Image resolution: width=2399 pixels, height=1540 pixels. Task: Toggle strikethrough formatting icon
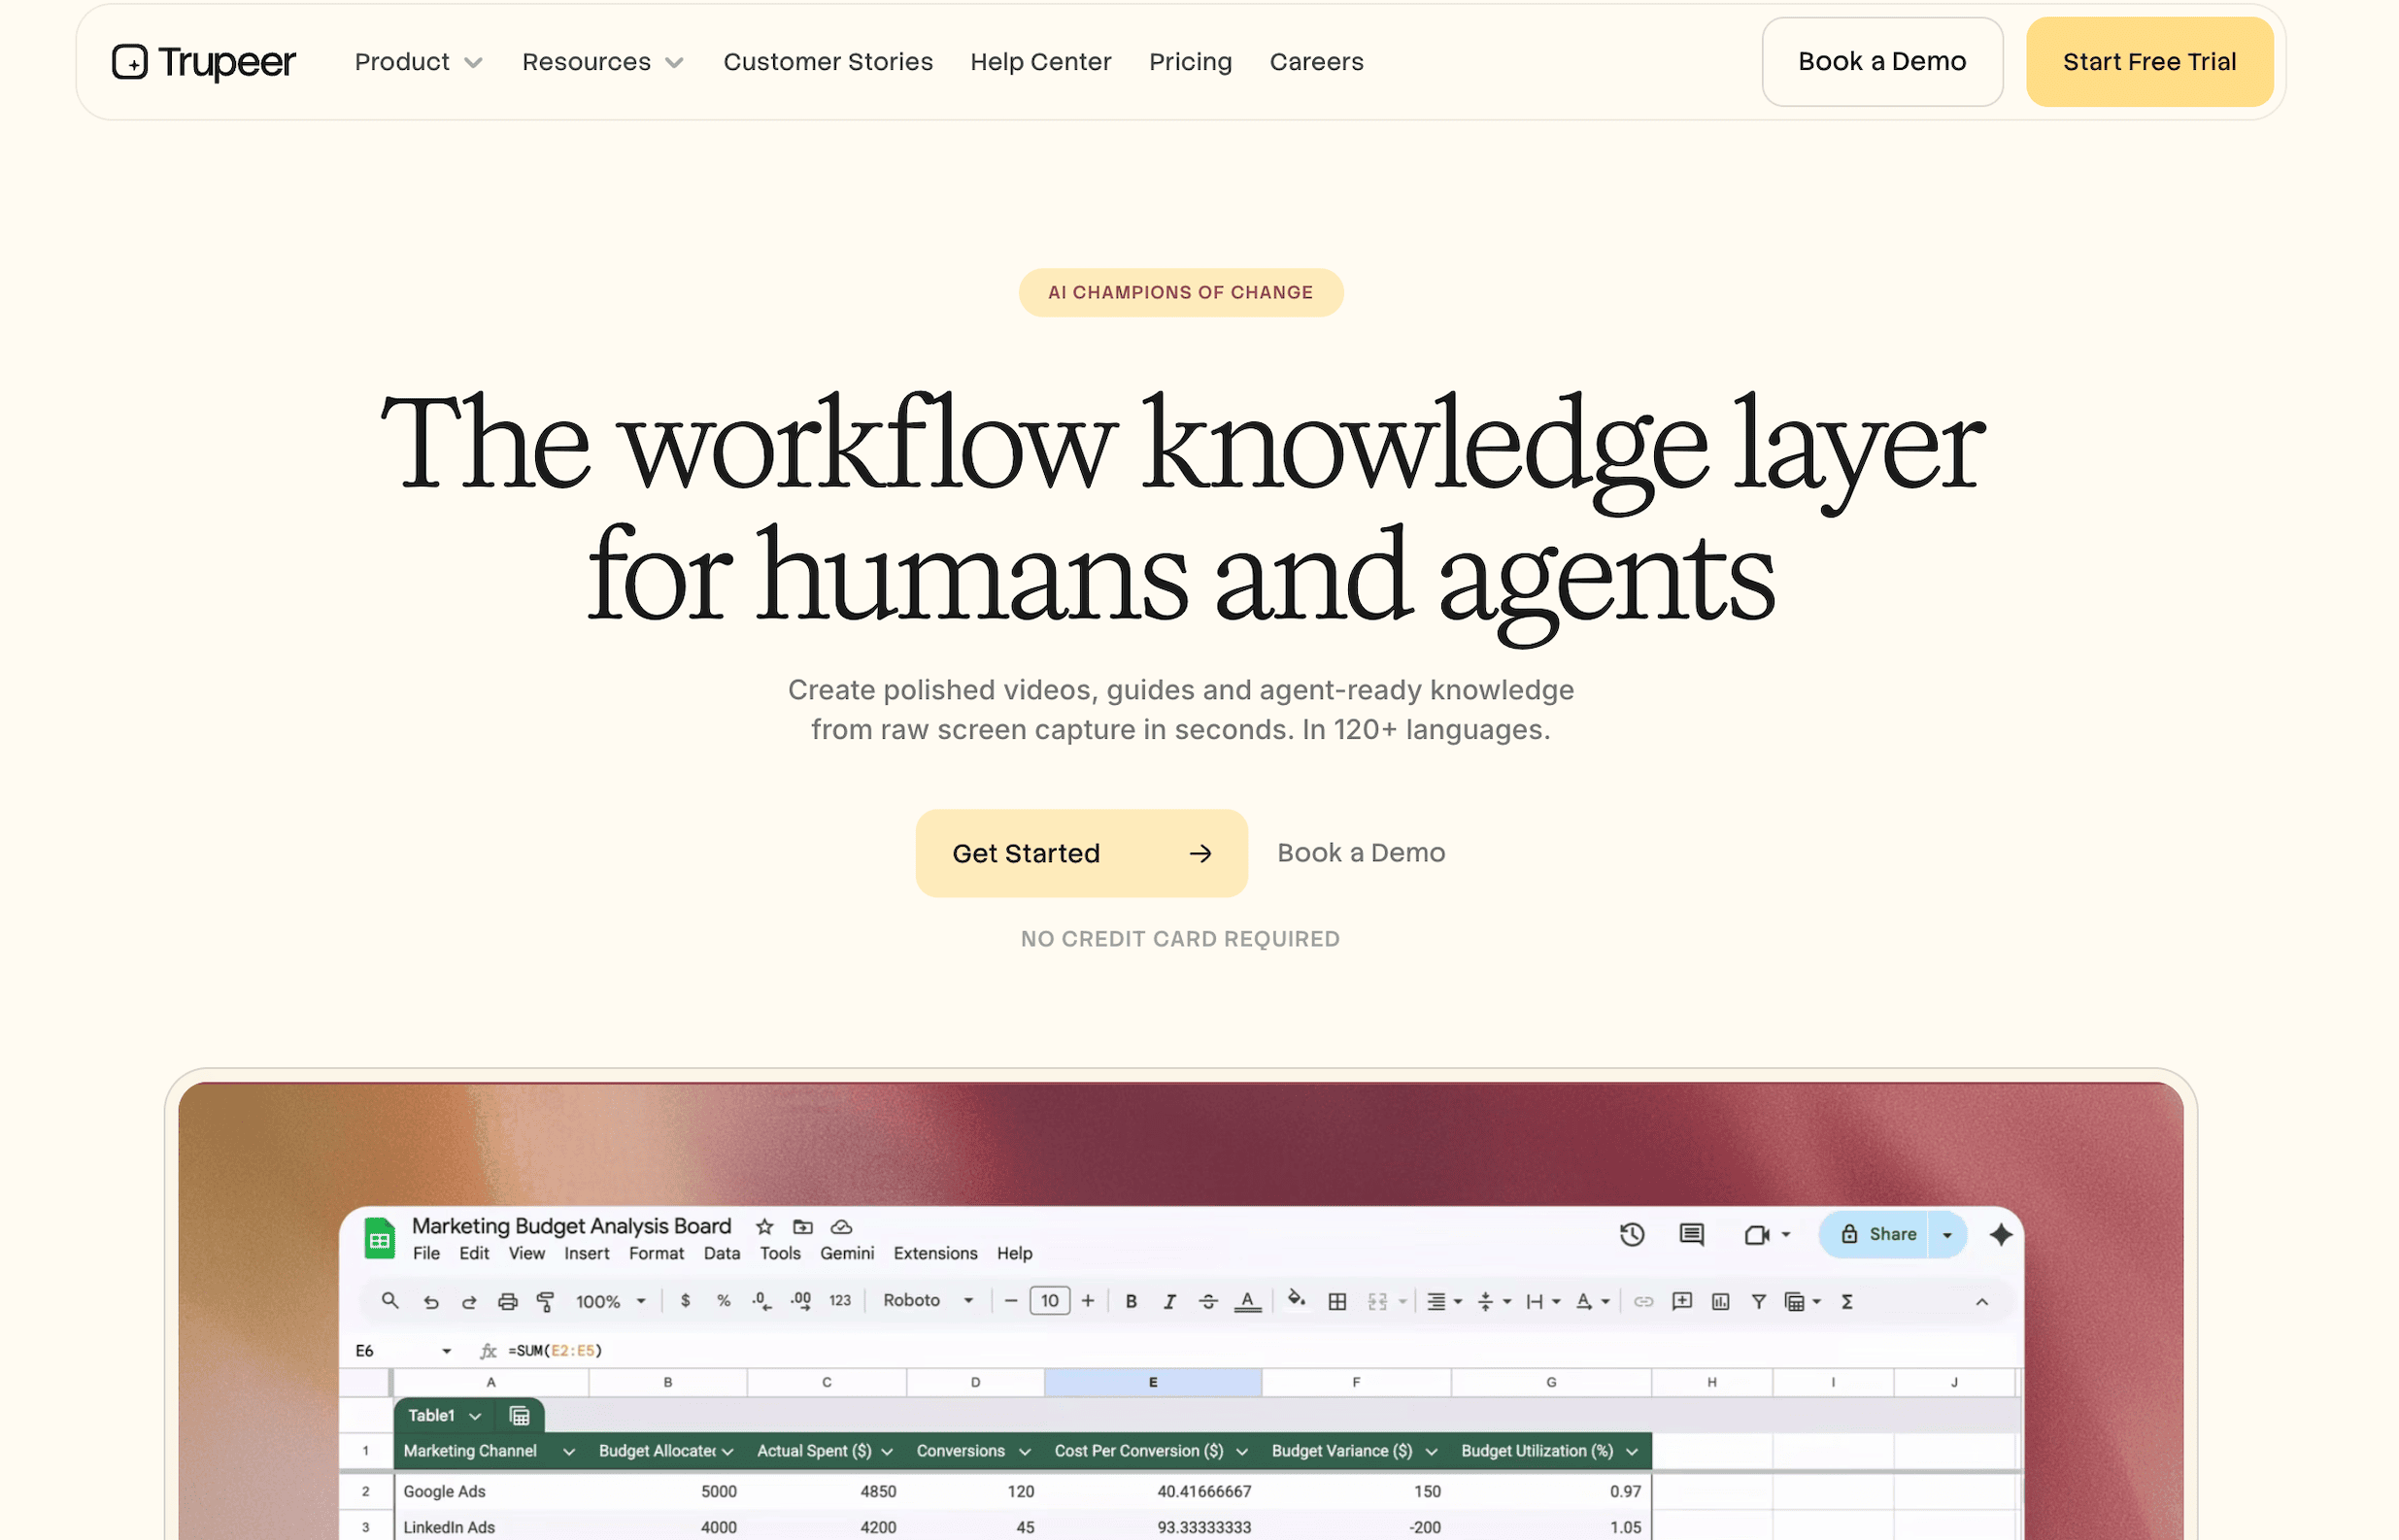[x=1208, y=1302]
